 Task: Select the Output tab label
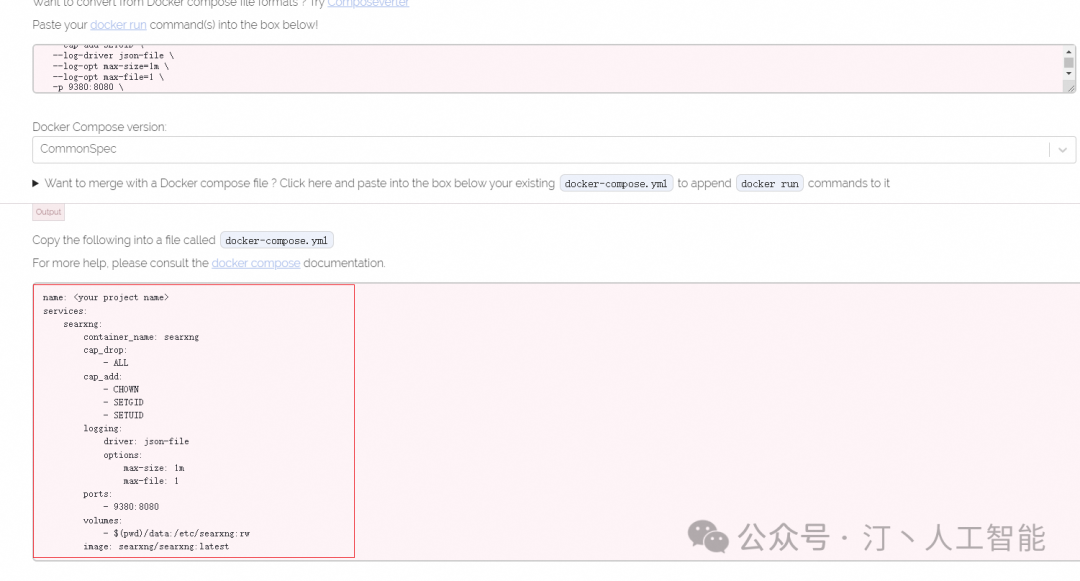coord(48,212)
